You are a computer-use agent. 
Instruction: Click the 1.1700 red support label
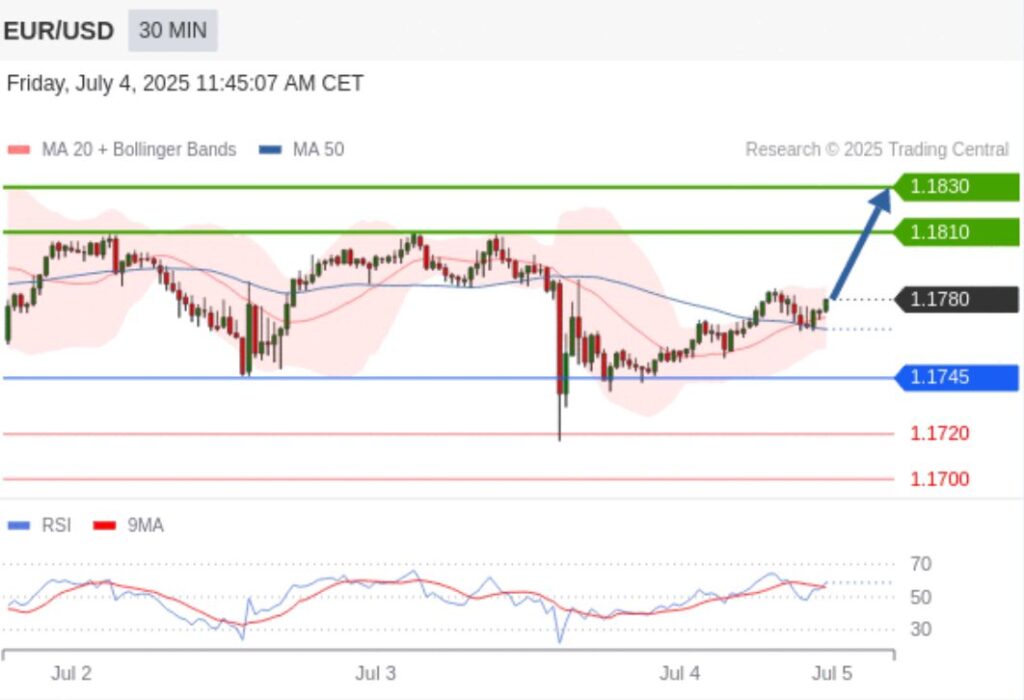pyautogui.click(x=939, y=479)
